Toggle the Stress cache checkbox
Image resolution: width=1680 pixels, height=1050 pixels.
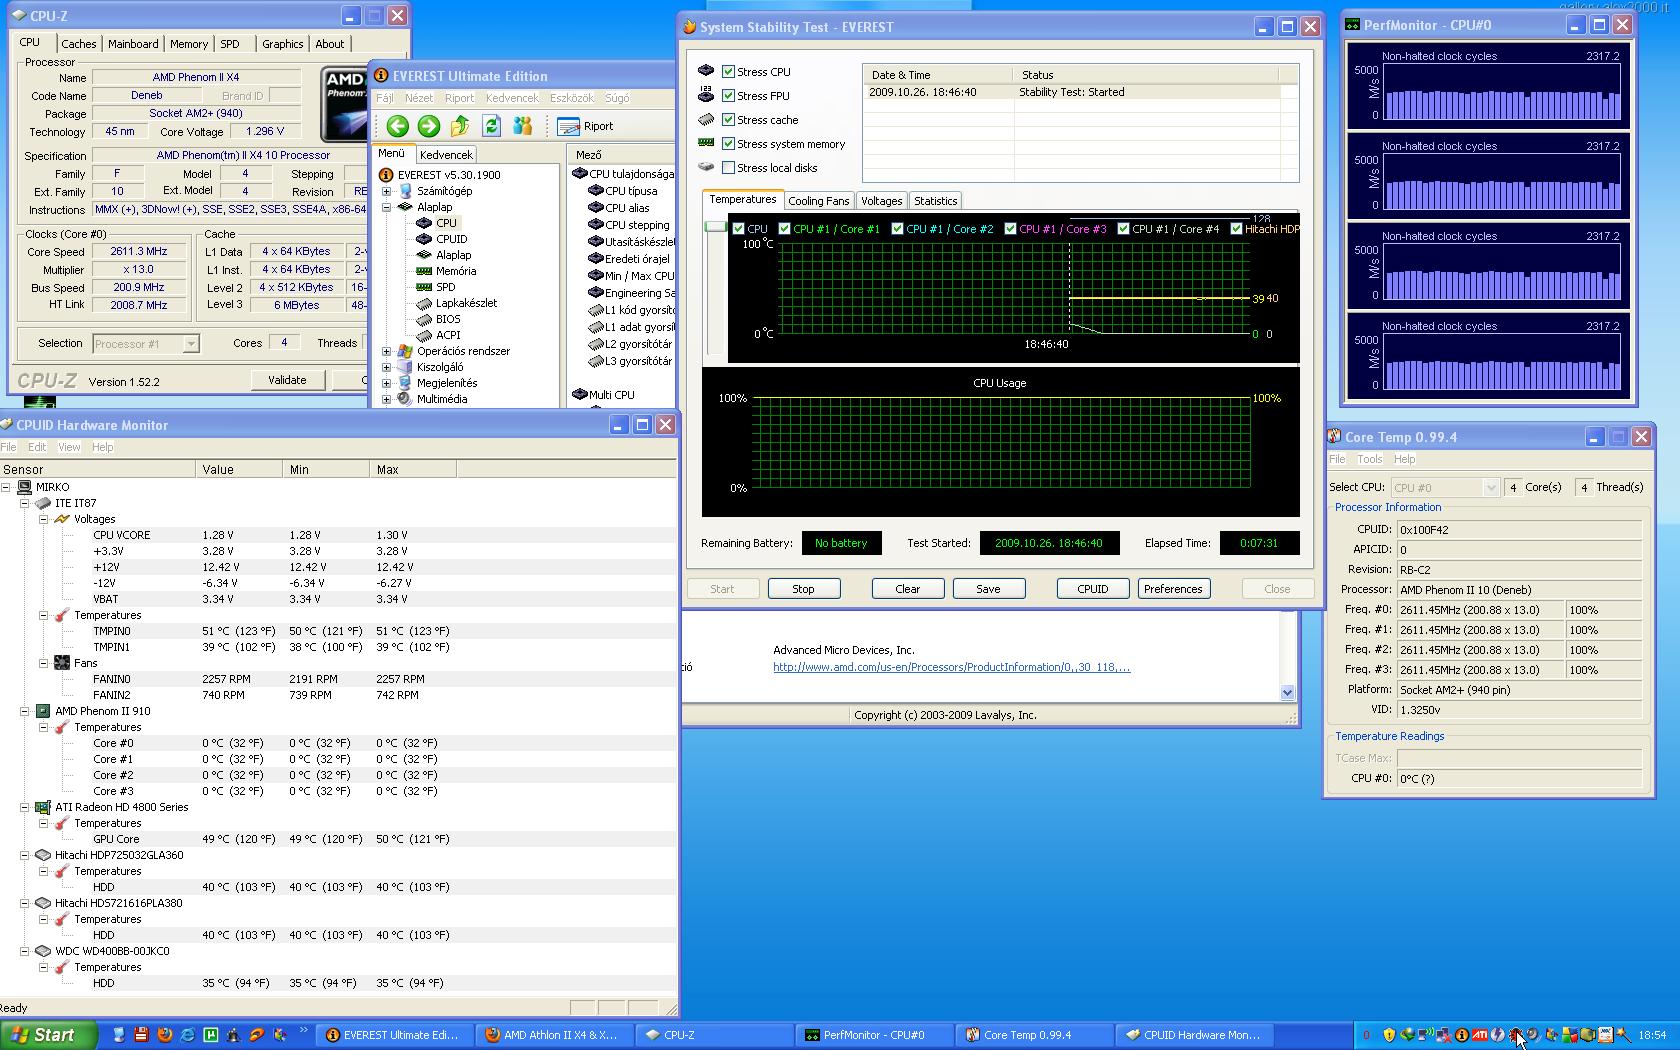point(729,119)
